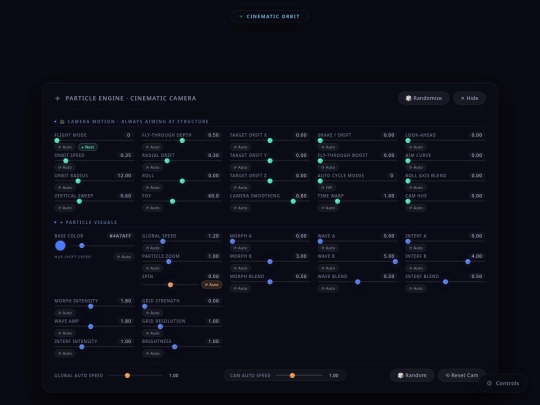
Task: Click the Spin slider orange handle
Action: pos(170,285)
